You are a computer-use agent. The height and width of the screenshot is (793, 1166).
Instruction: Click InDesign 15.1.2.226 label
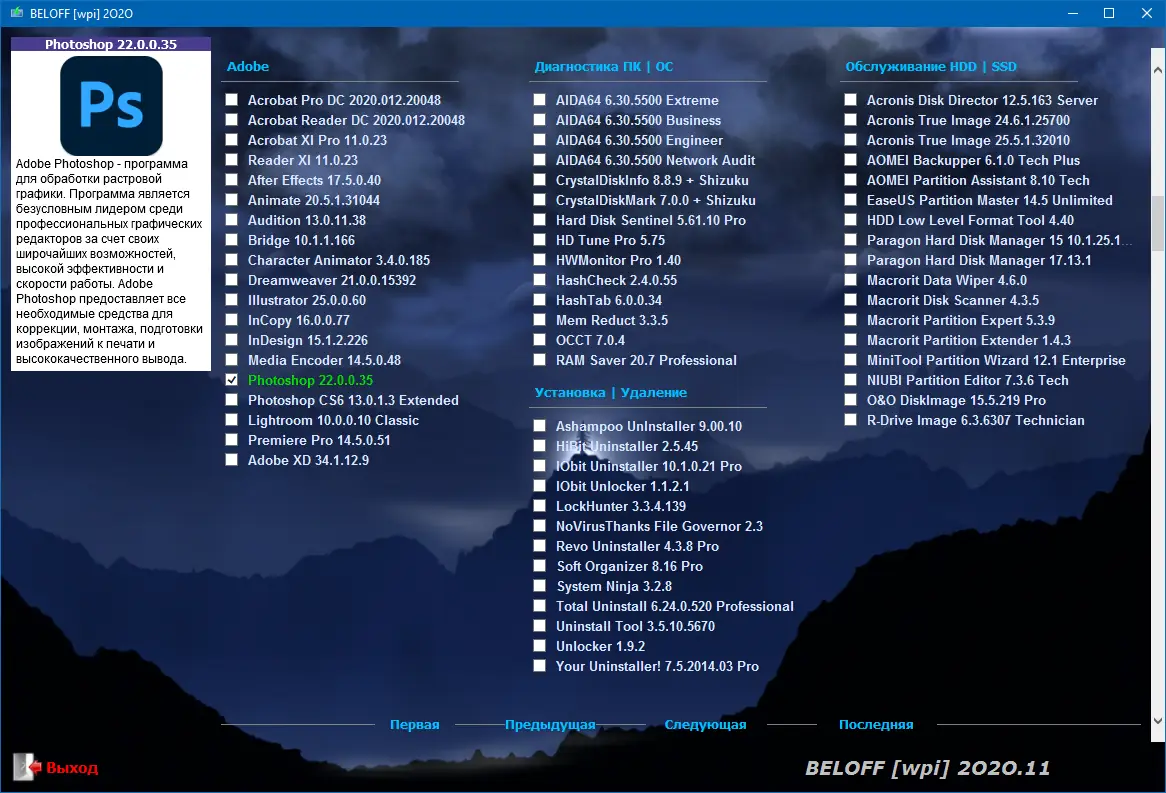pos(308,340)
